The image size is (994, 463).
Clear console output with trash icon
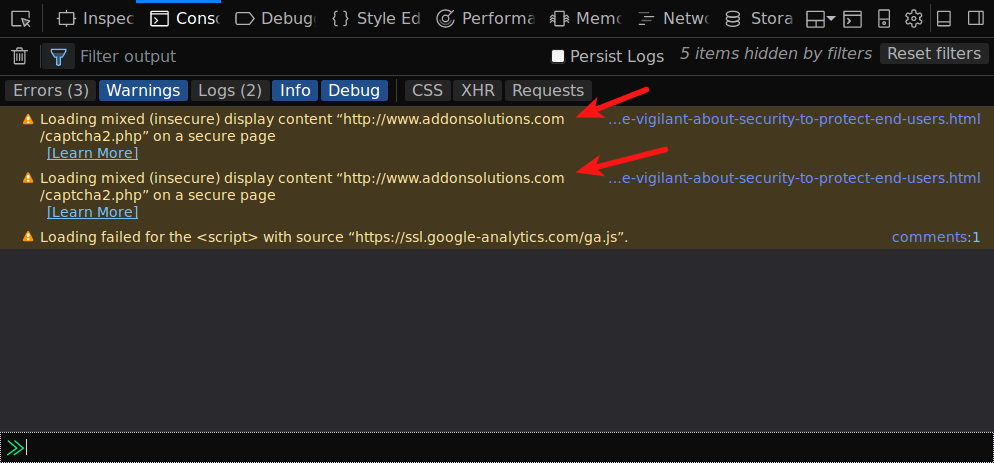(19, 56)
